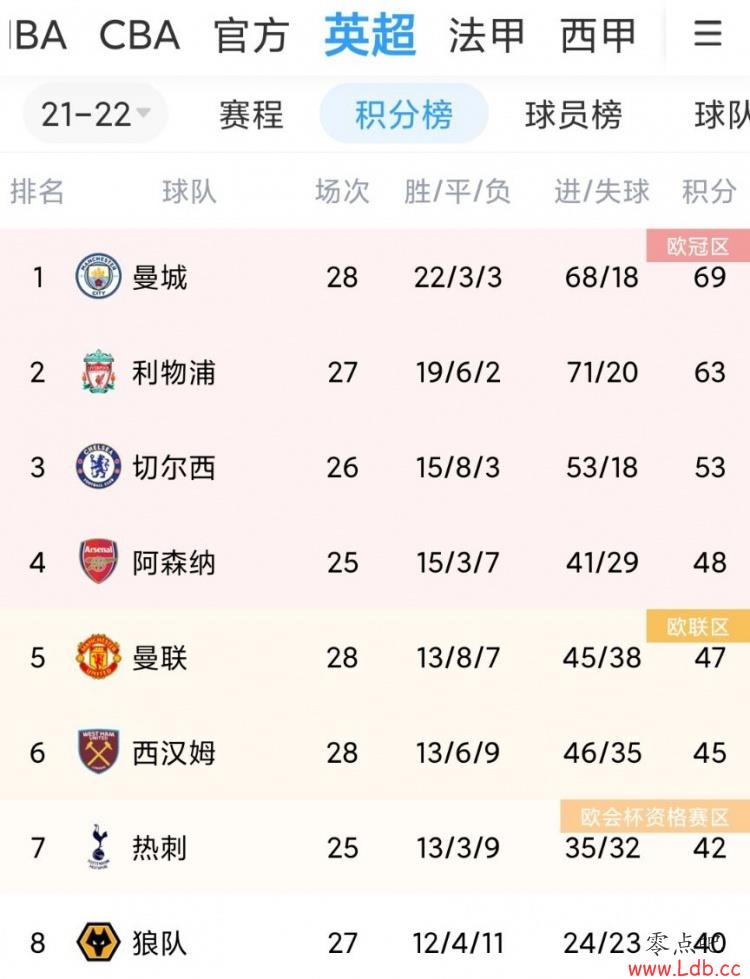Tap the West Ham club crest
The height and width of the screenshot is (979, 750).
pyautogui.click(x=99, y=752)
